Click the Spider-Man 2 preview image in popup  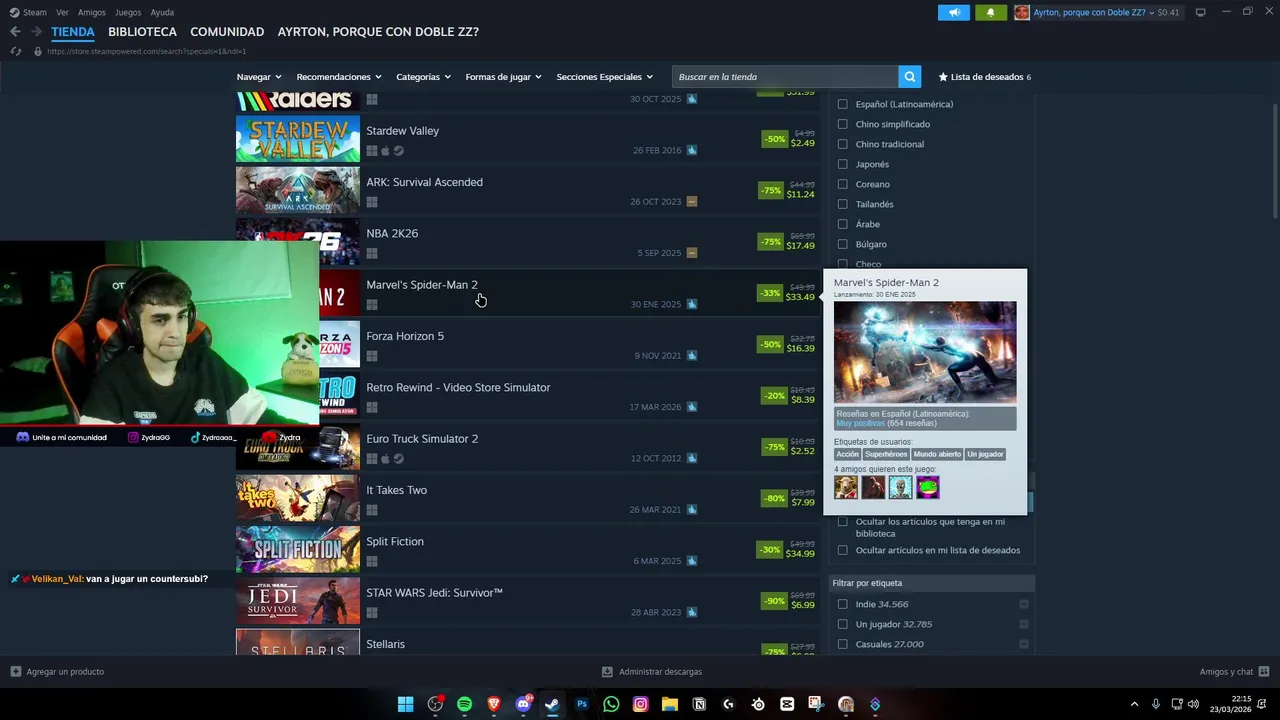[925, 352]
